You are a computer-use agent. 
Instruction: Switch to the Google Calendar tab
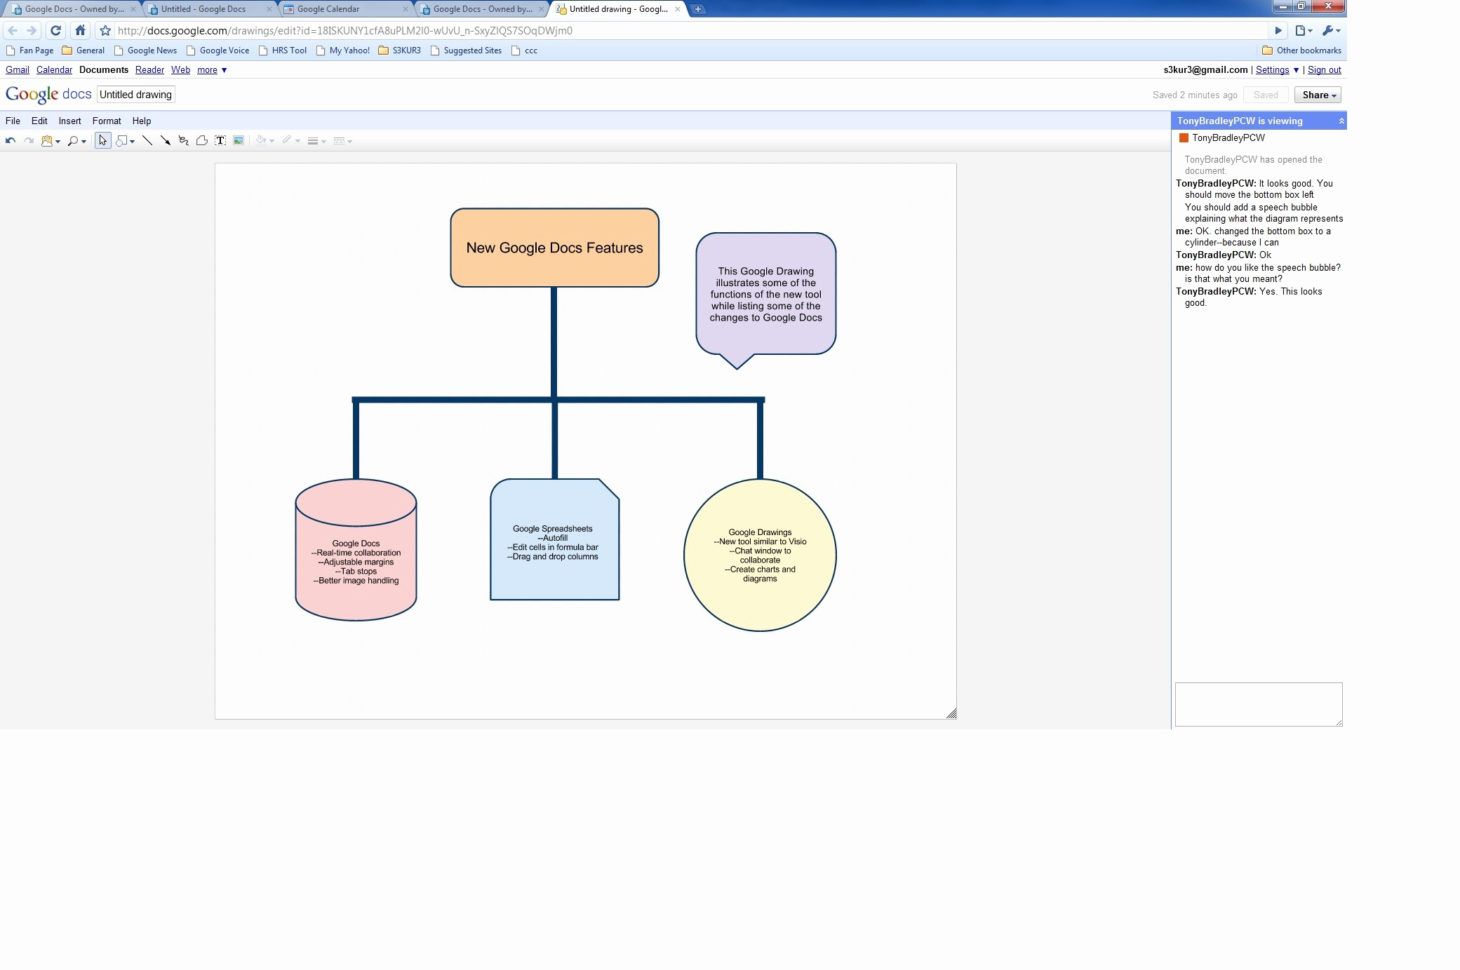[x=345, y=9]
